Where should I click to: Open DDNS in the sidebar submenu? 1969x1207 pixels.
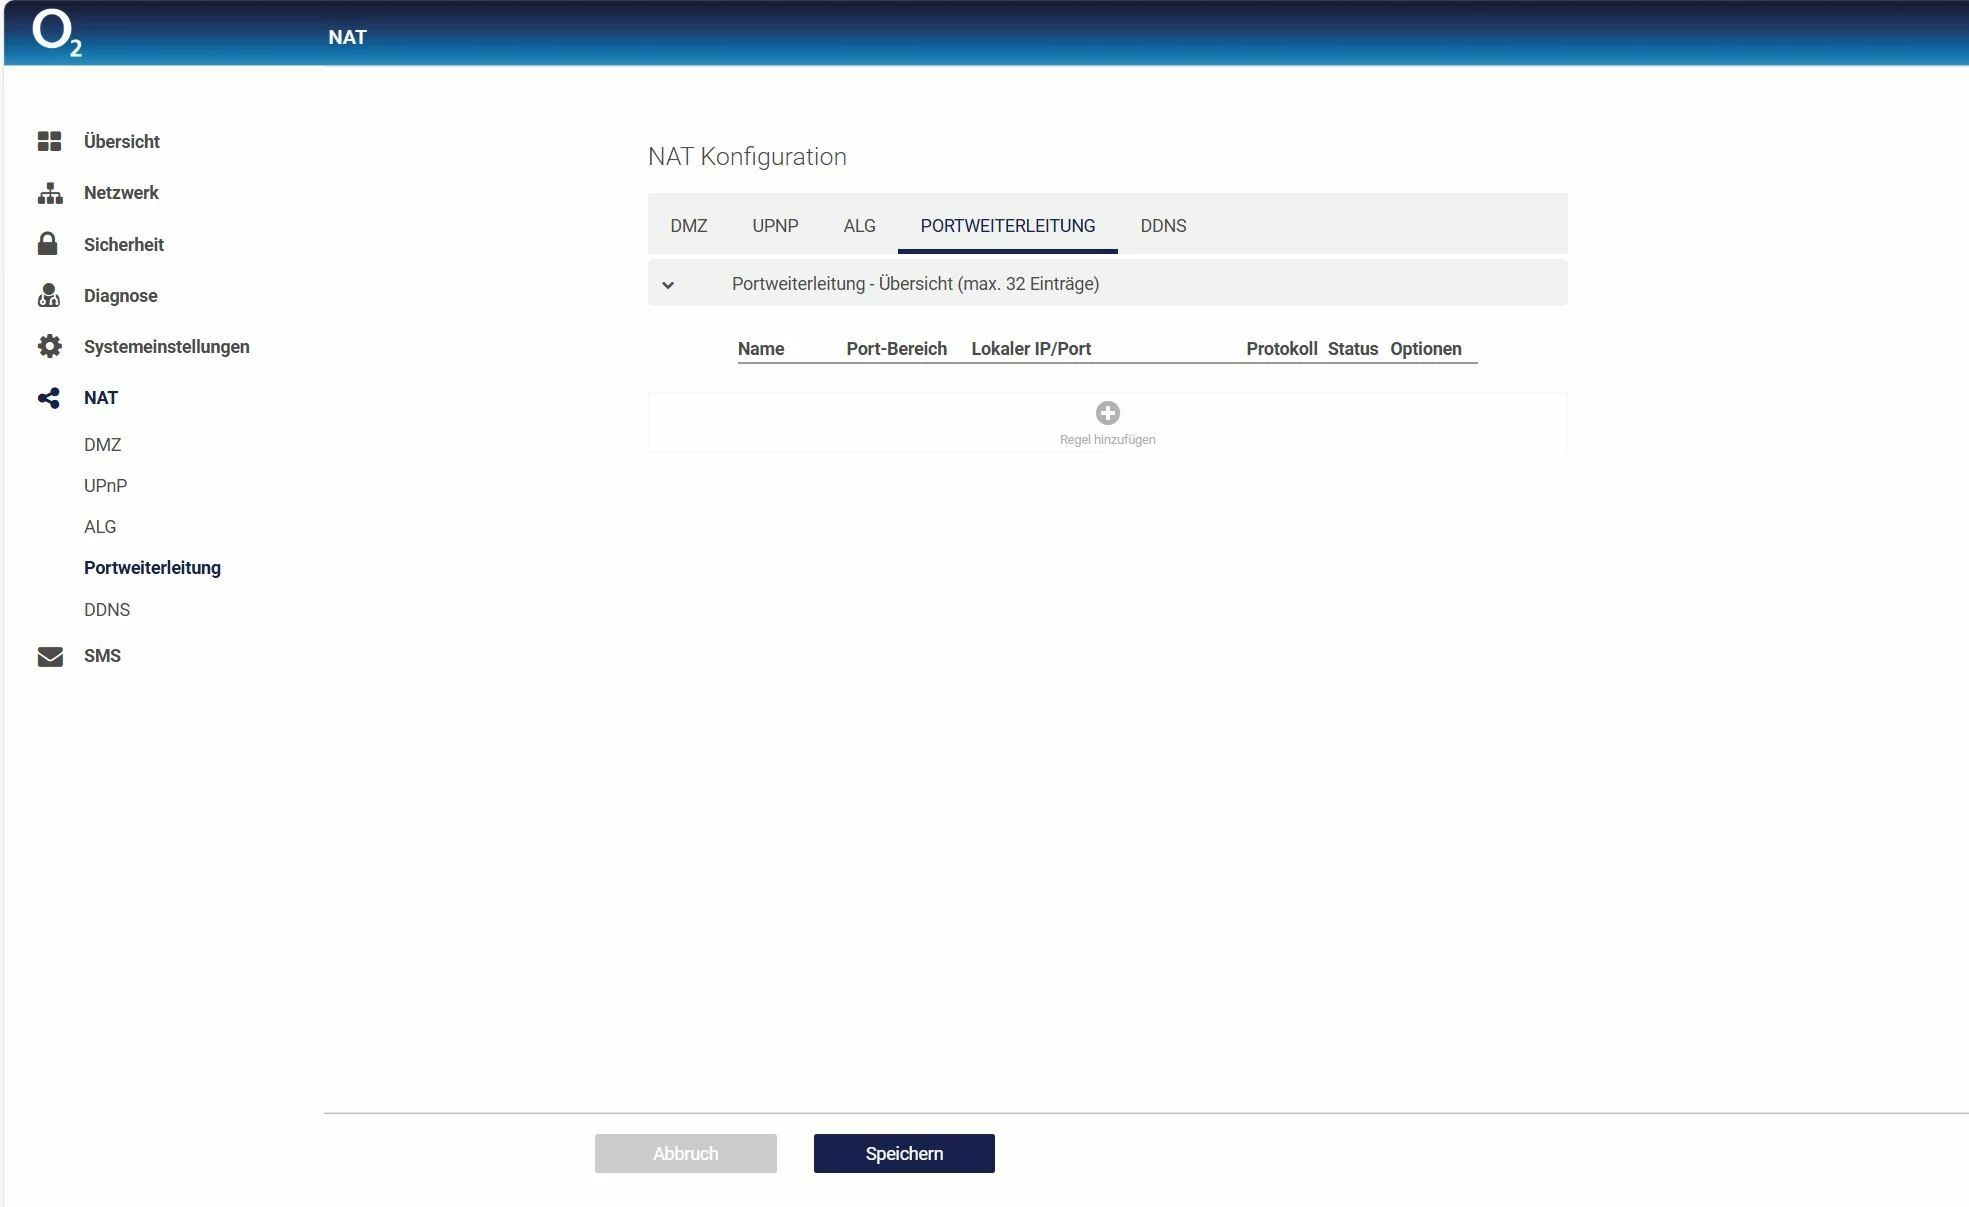tap(107, 610)
